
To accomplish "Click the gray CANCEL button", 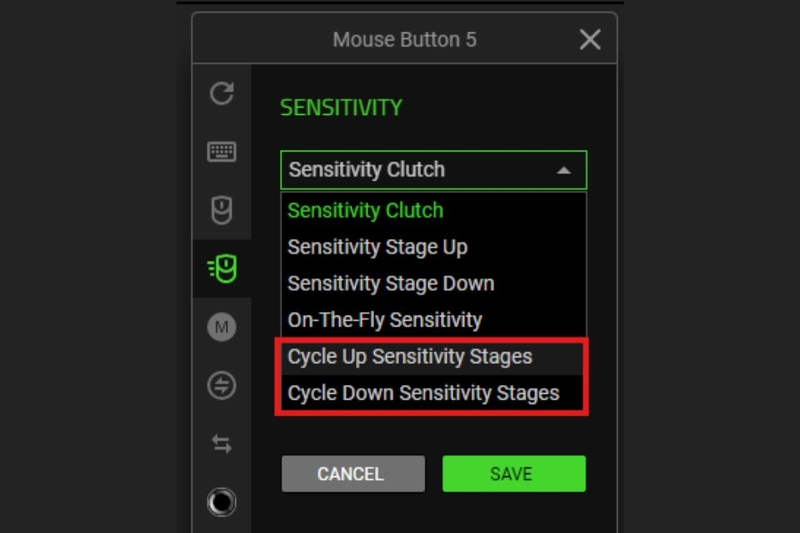I will [x=353, y=474].
